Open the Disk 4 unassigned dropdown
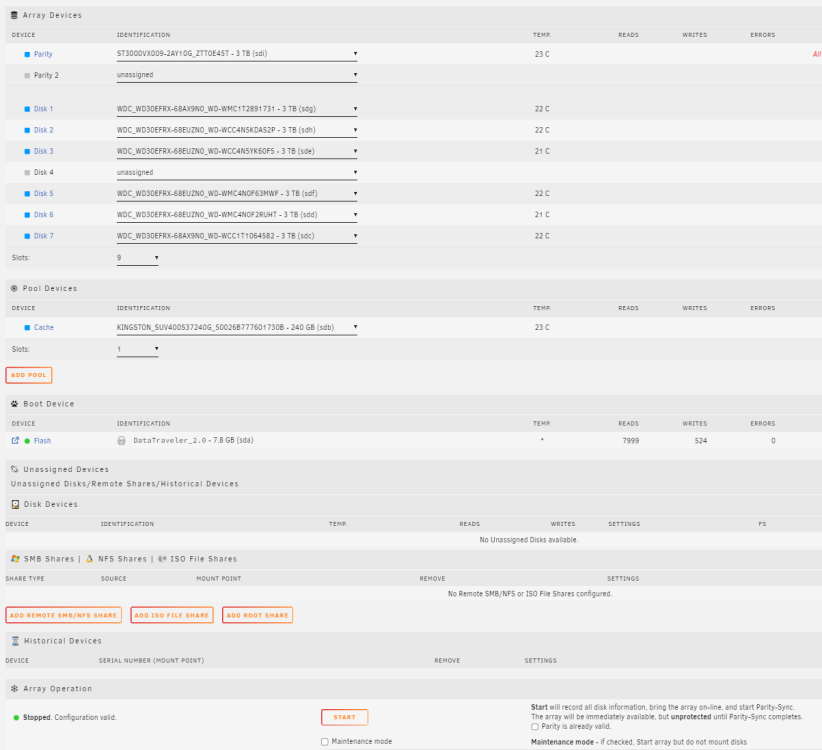 [x=237, y=172]
